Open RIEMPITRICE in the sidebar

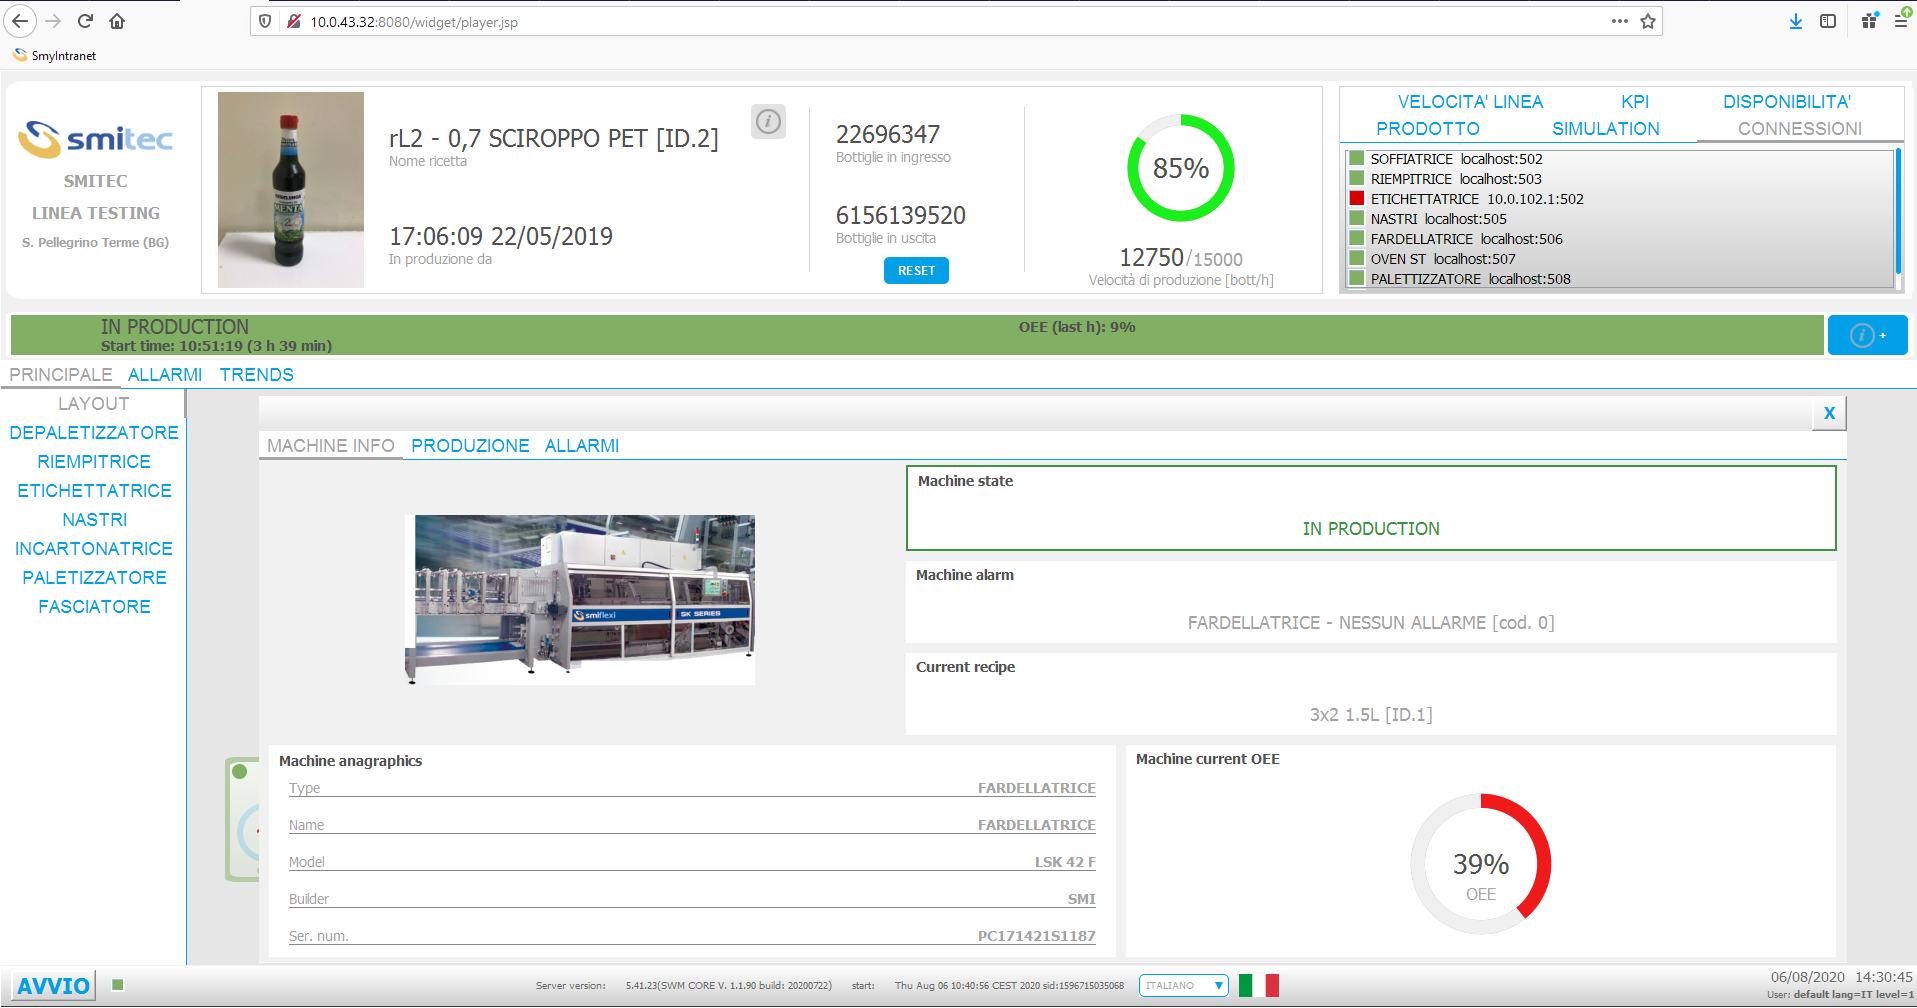coord(94,462)
